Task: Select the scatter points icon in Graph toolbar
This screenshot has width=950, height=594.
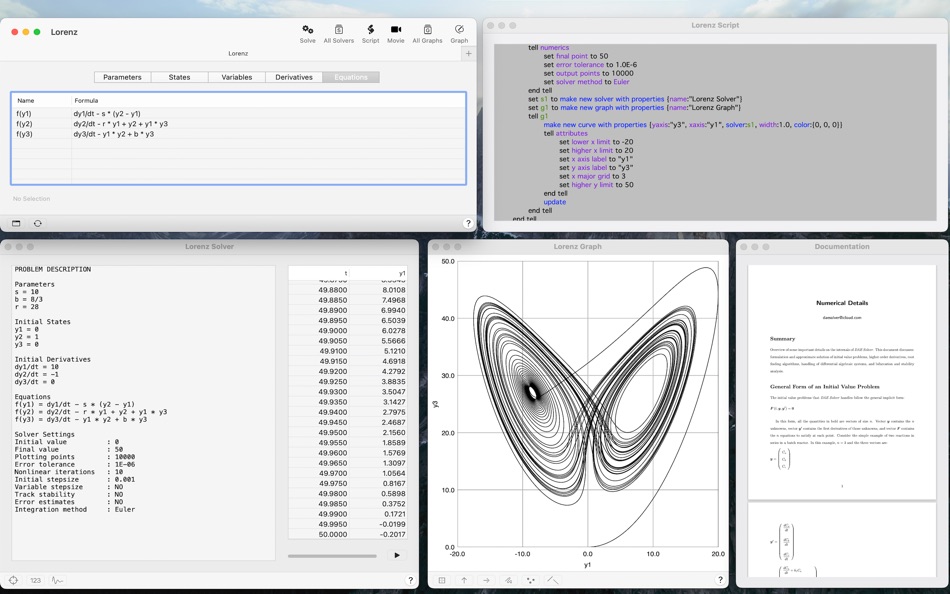Action: 530,579
